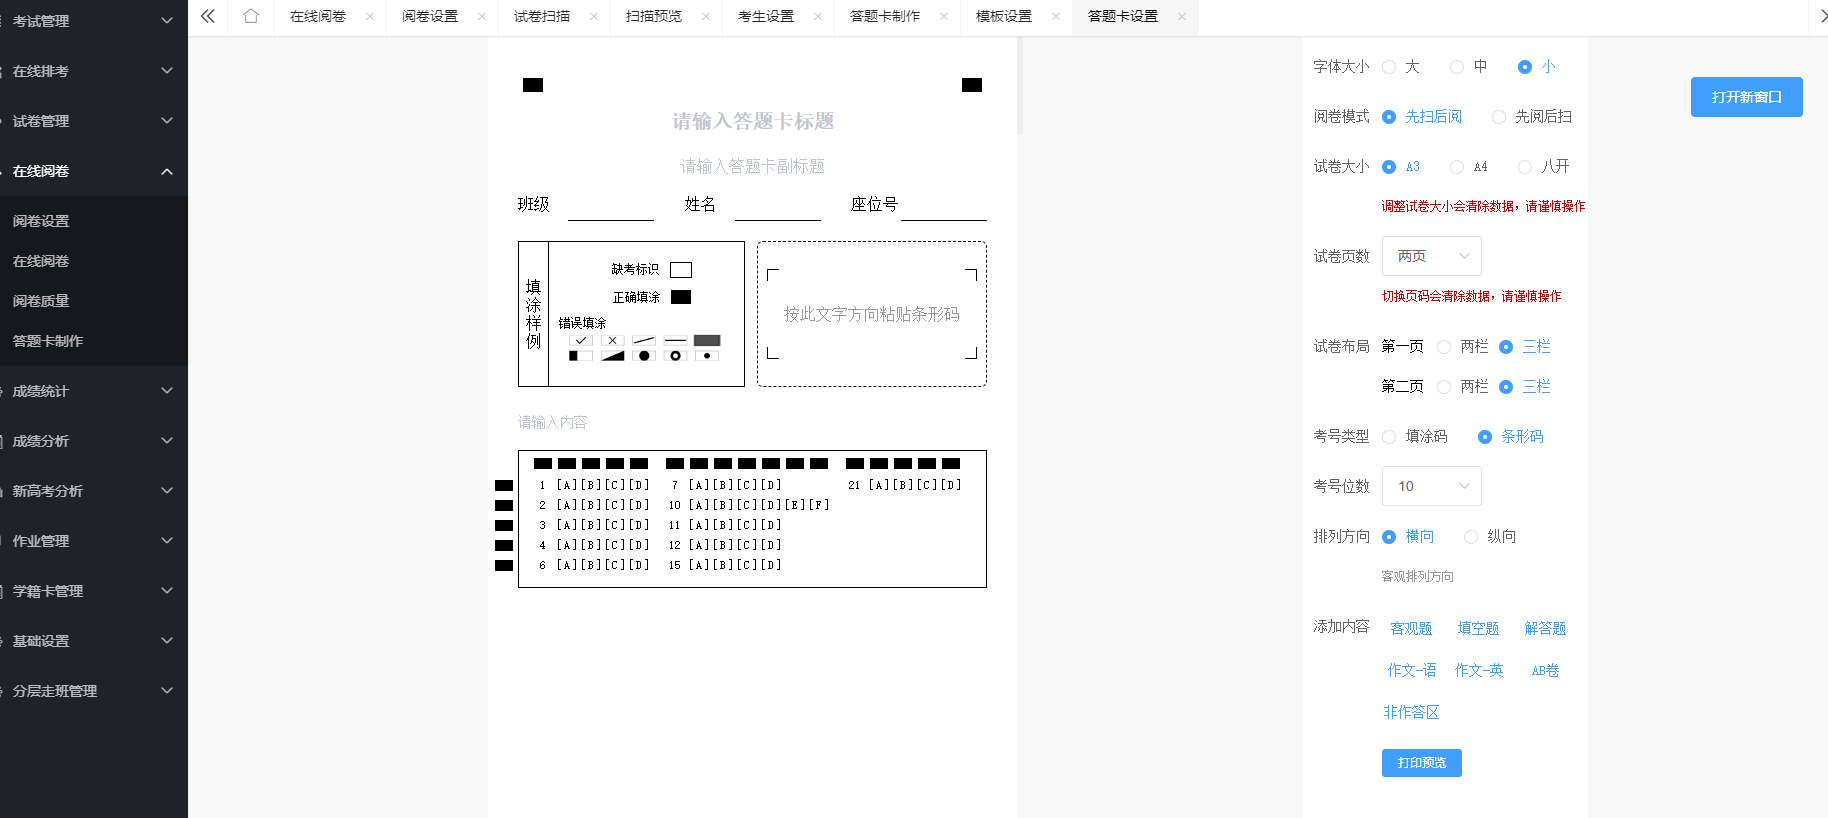The image size is (1828, 818).
Task: Expand 分层走班管理 sidebar menu
Action: [94, 691]
